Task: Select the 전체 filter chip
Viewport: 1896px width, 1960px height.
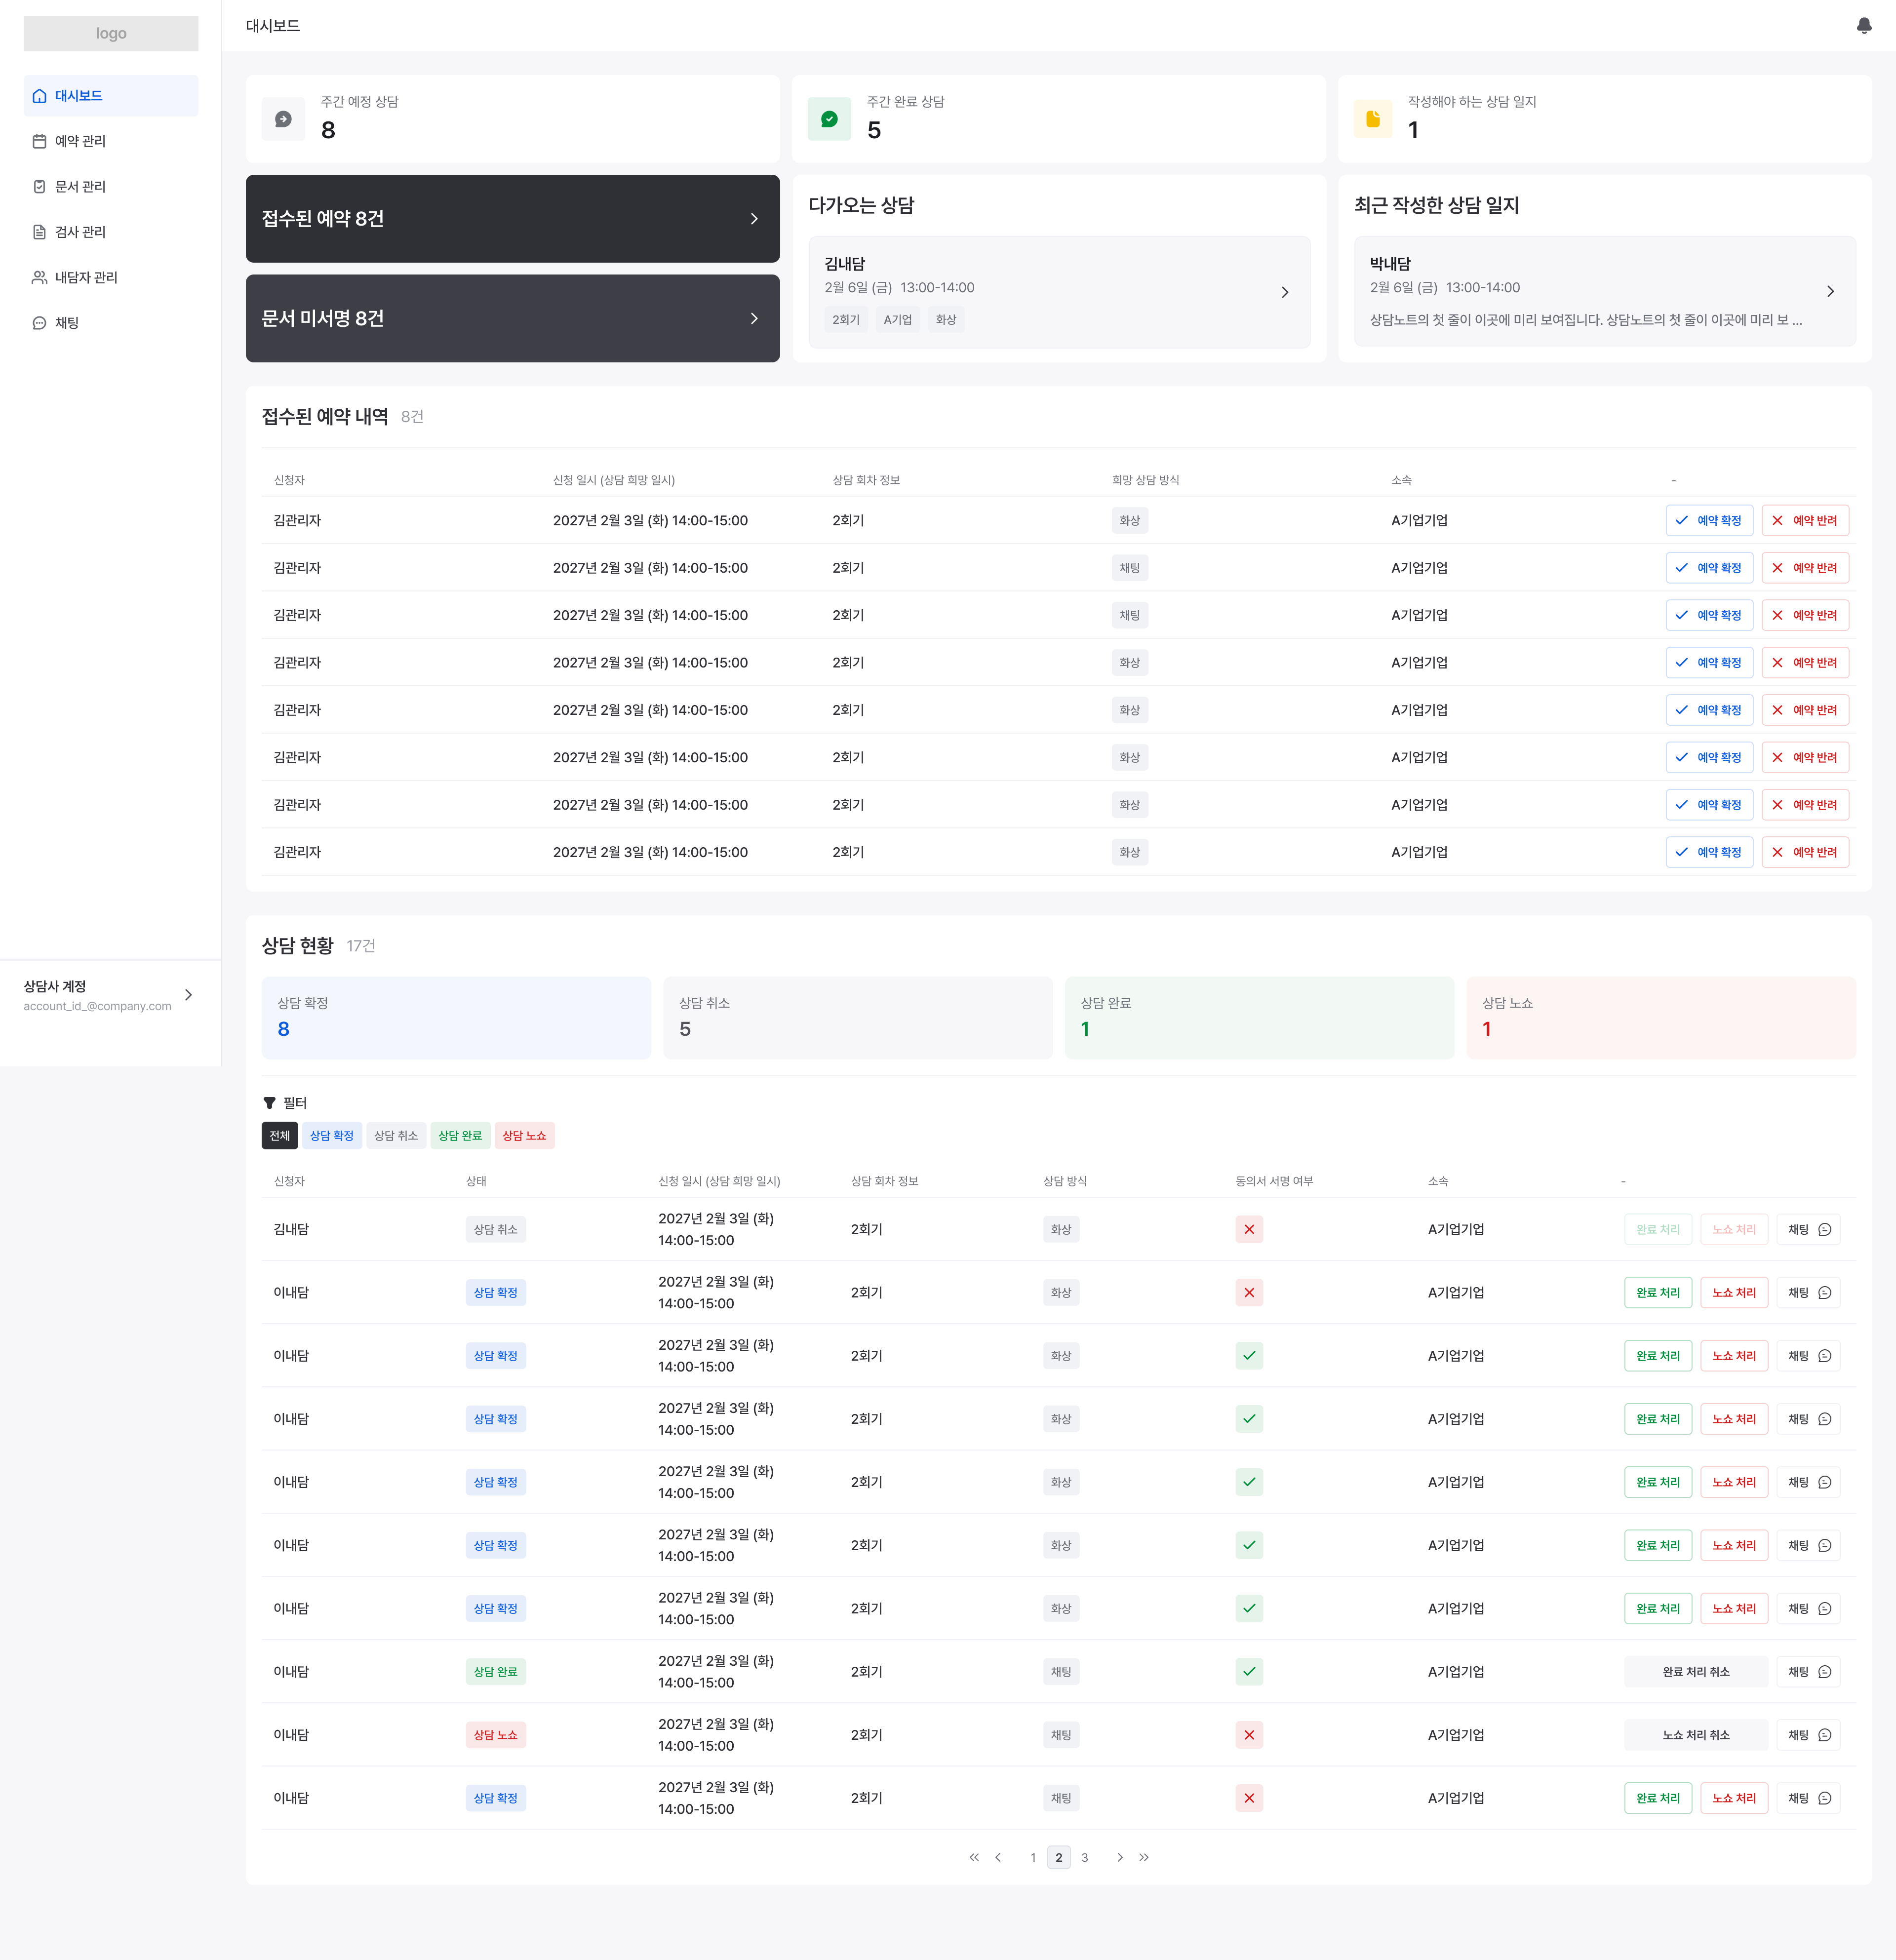Action: click(x=280, y=1136)
